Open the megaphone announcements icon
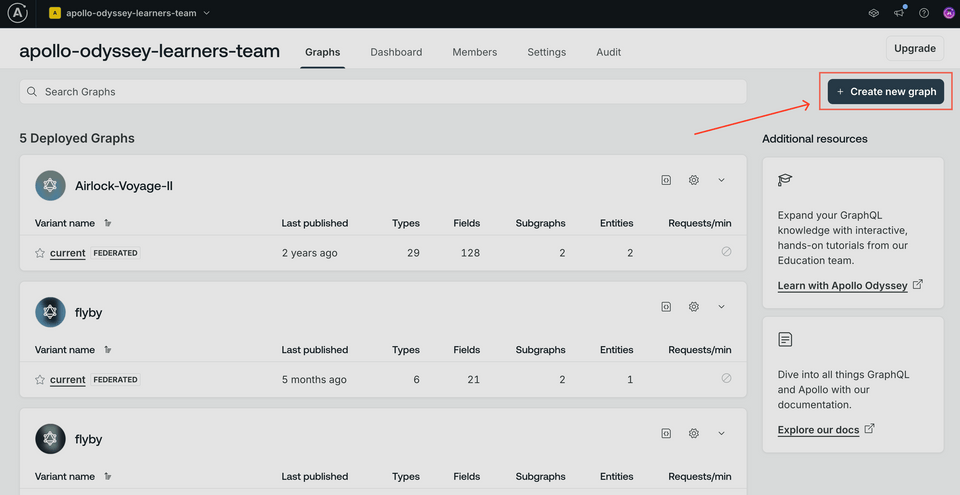Viewport: 960px width, 495px height. tap(899, 13)
